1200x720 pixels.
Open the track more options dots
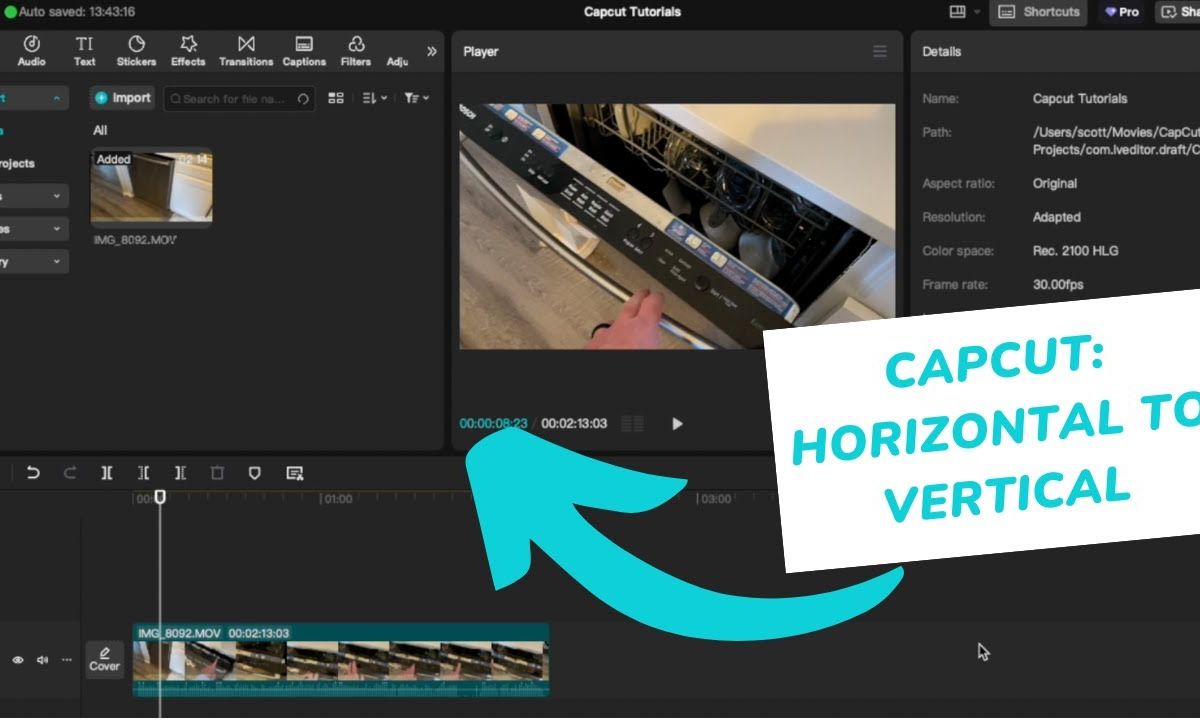[67, 660]
